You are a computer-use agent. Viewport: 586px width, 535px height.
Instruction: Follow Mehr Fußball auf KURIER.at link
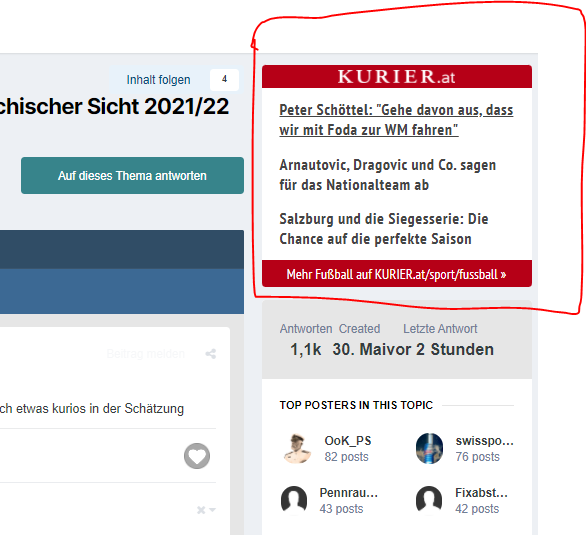pyautogui.click(x=397, y=274)
